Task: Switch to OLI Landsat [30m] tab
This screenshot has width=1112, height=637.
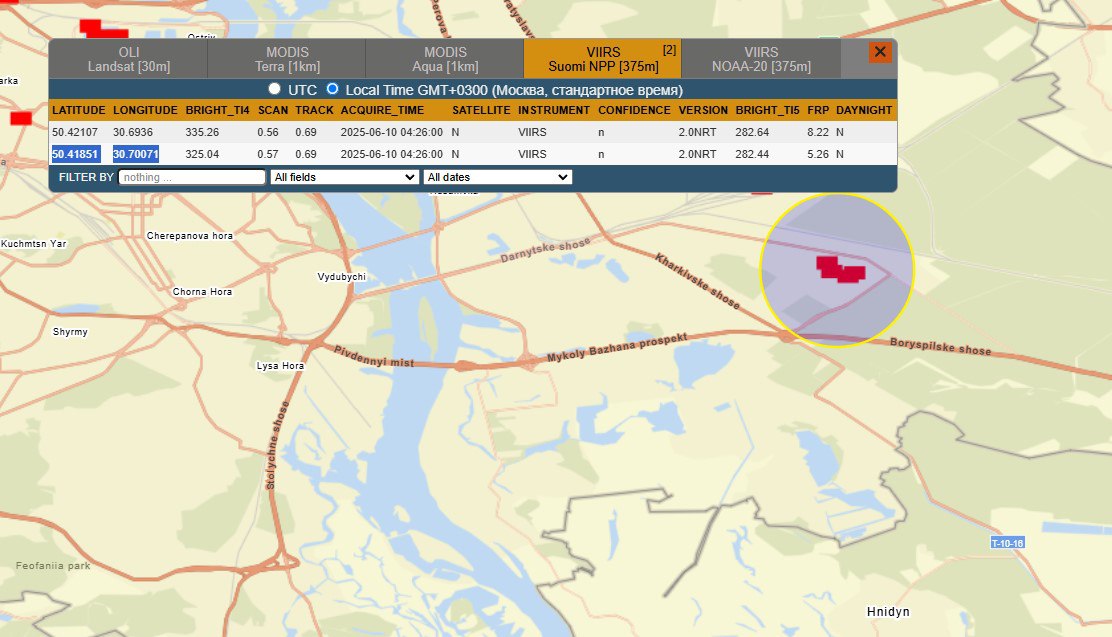Action: pos(128,59)
